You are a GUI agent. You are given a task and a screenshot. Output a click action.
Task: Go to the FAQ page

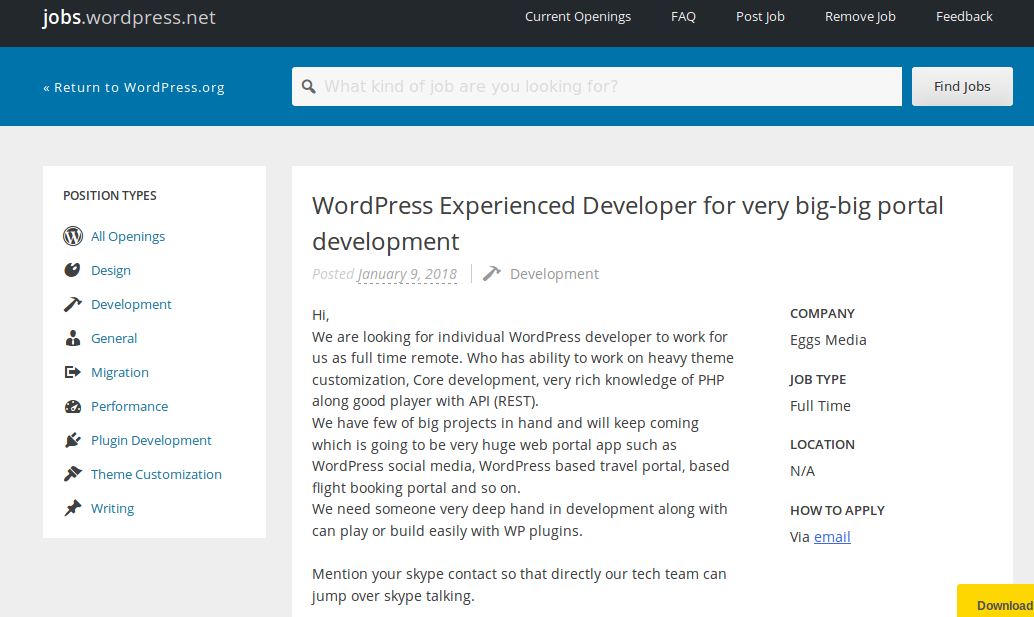coord(683,16)
